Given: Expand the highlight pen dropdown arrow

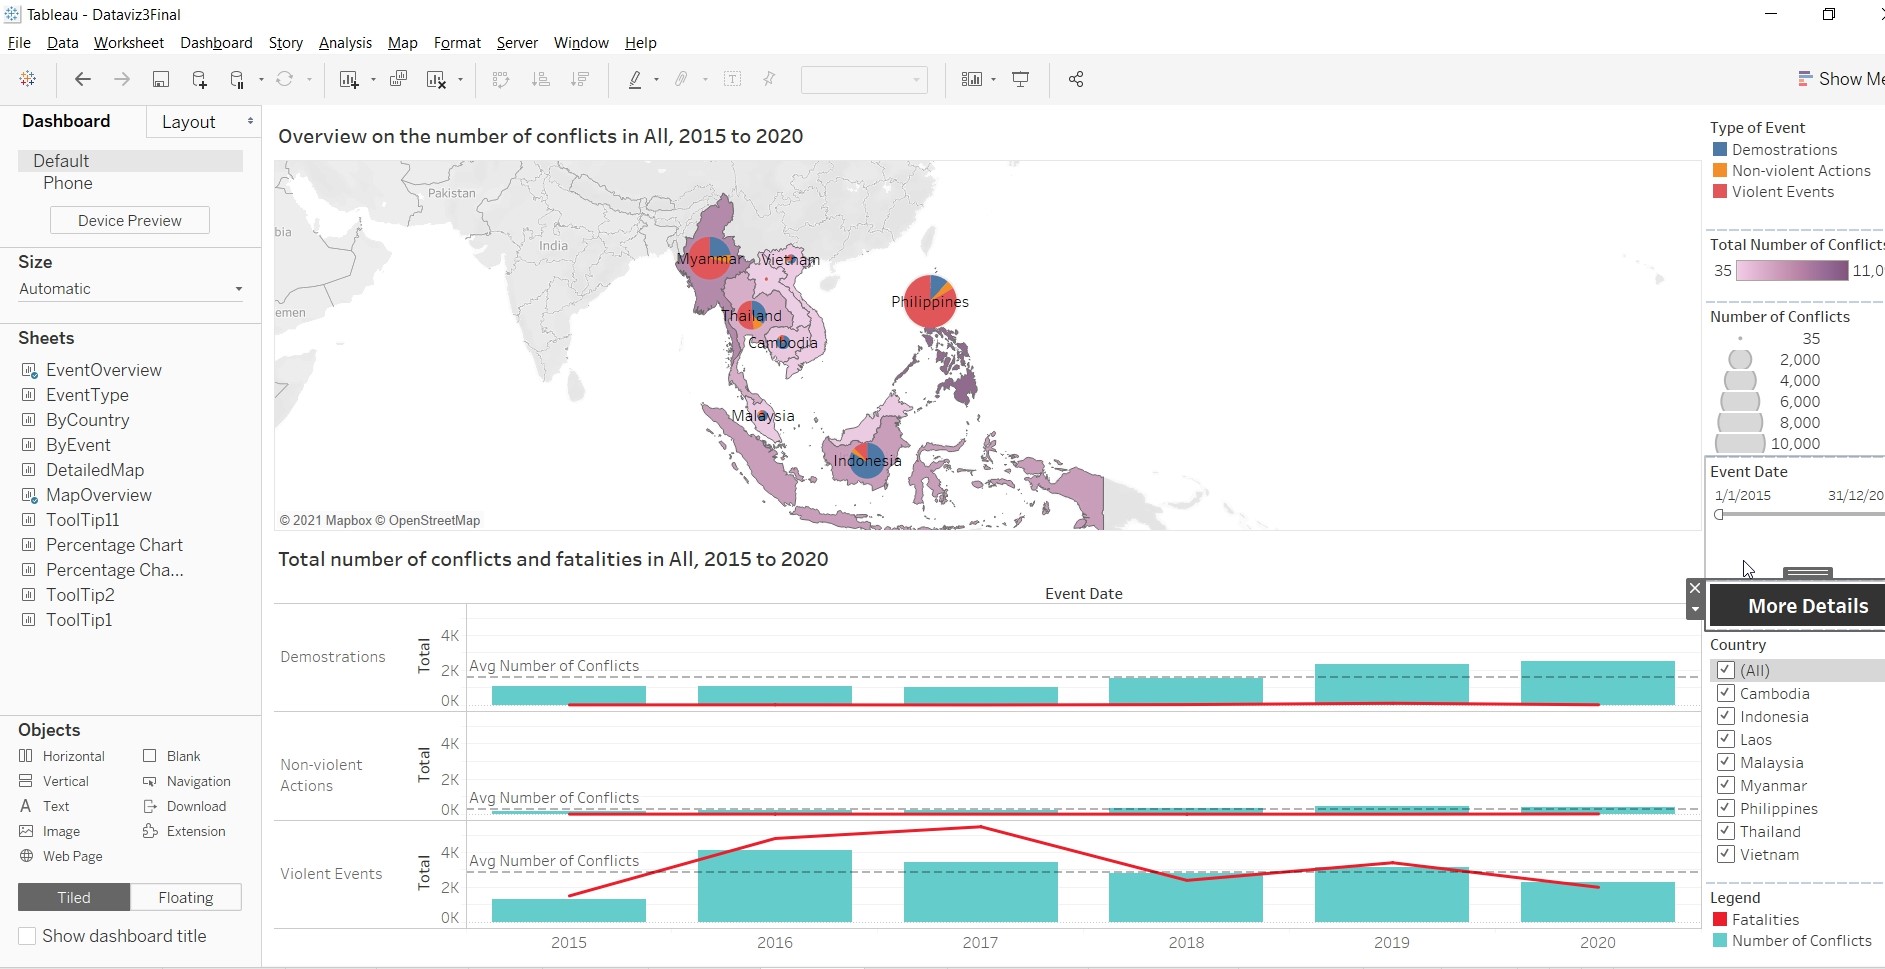Looking at the screenshot, I should pos(656,79).
